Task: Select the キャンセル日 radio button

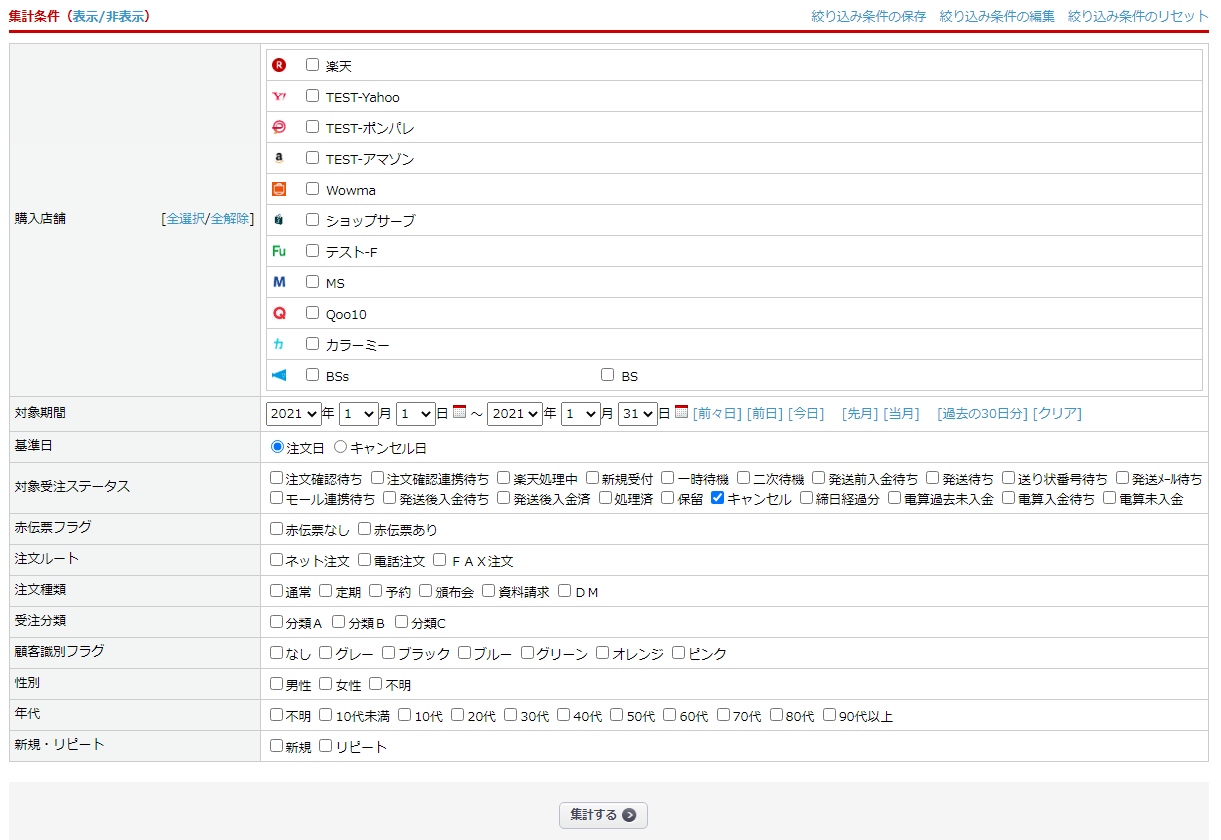Action: click(340, 447)
